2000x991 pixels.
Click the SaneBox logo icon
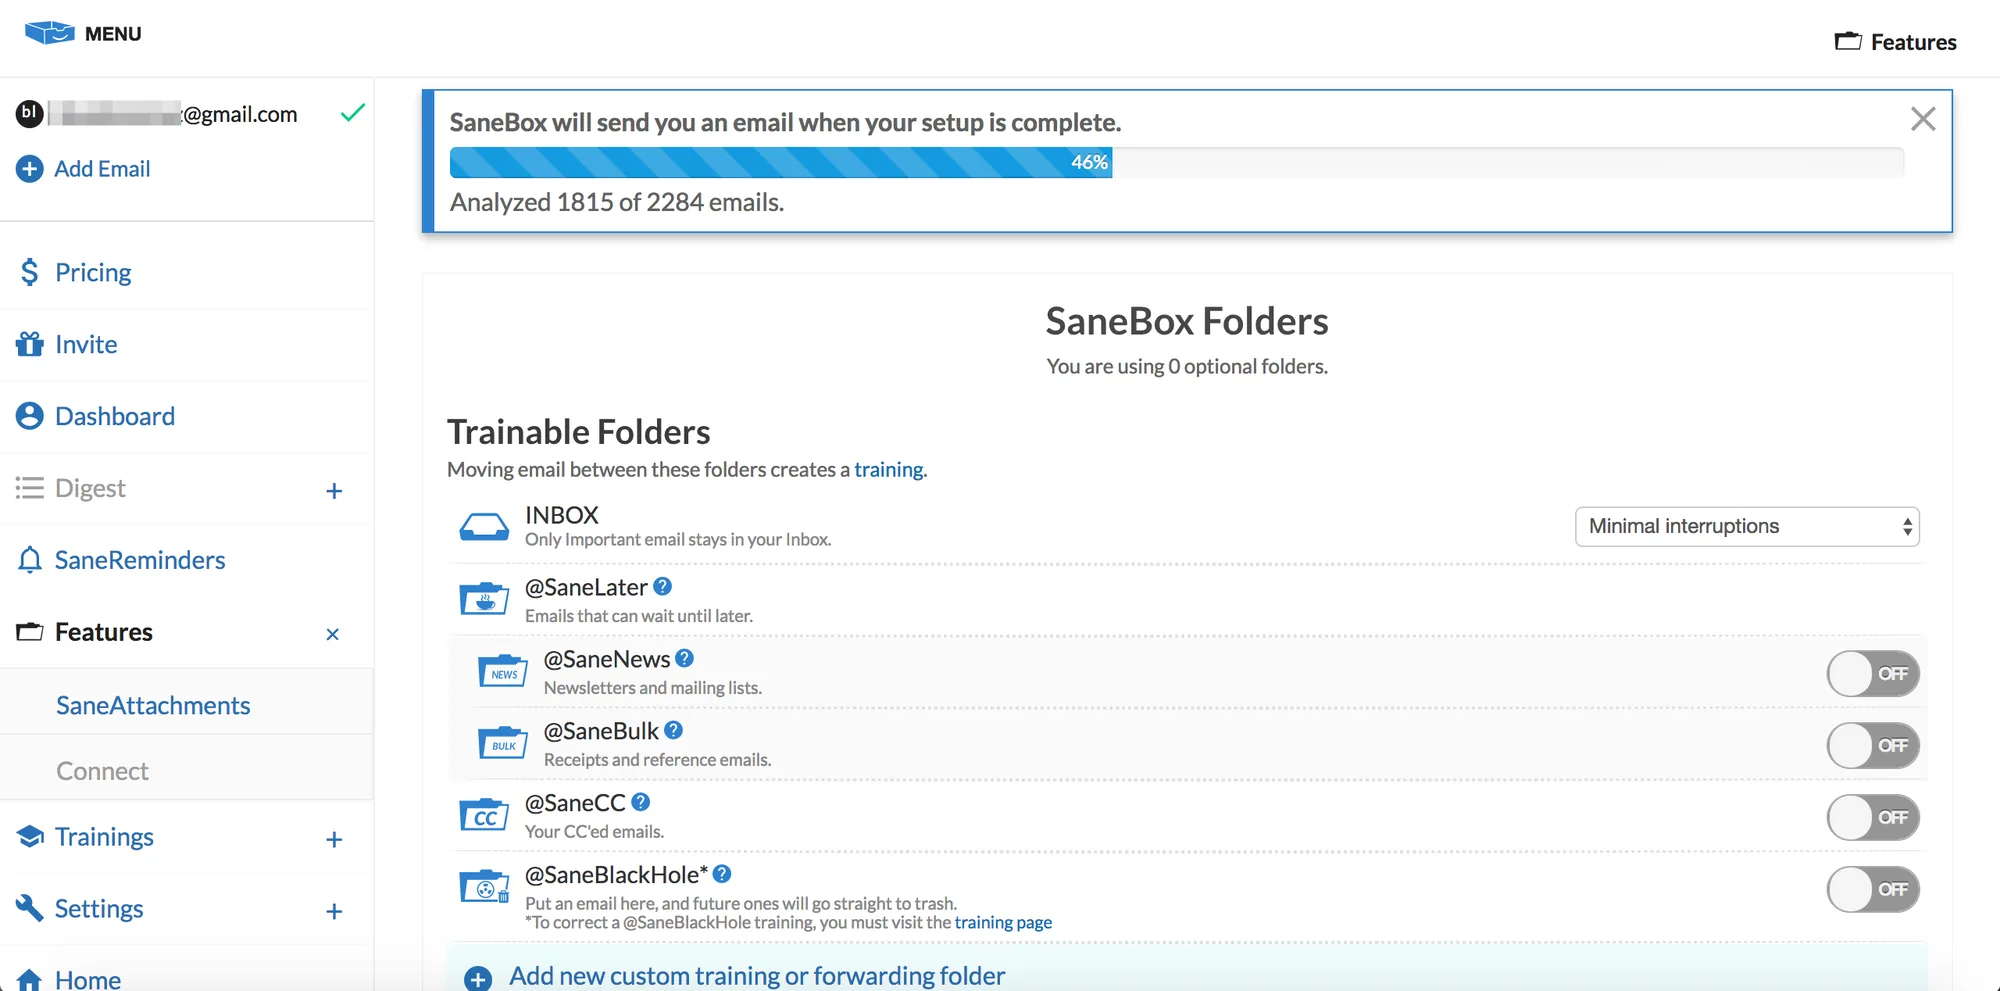49,33
